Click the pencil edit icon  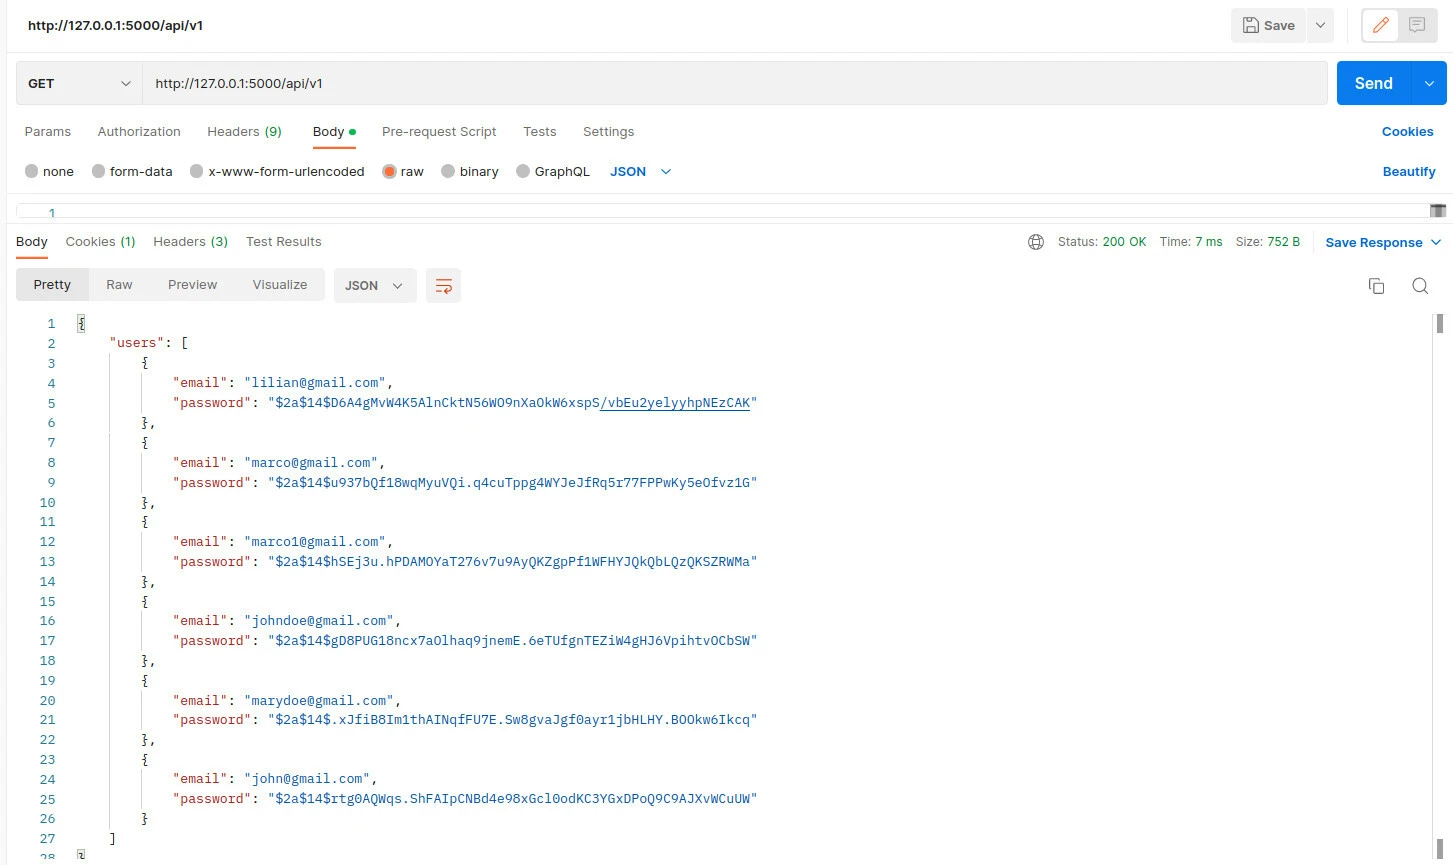pos(1381,26)
